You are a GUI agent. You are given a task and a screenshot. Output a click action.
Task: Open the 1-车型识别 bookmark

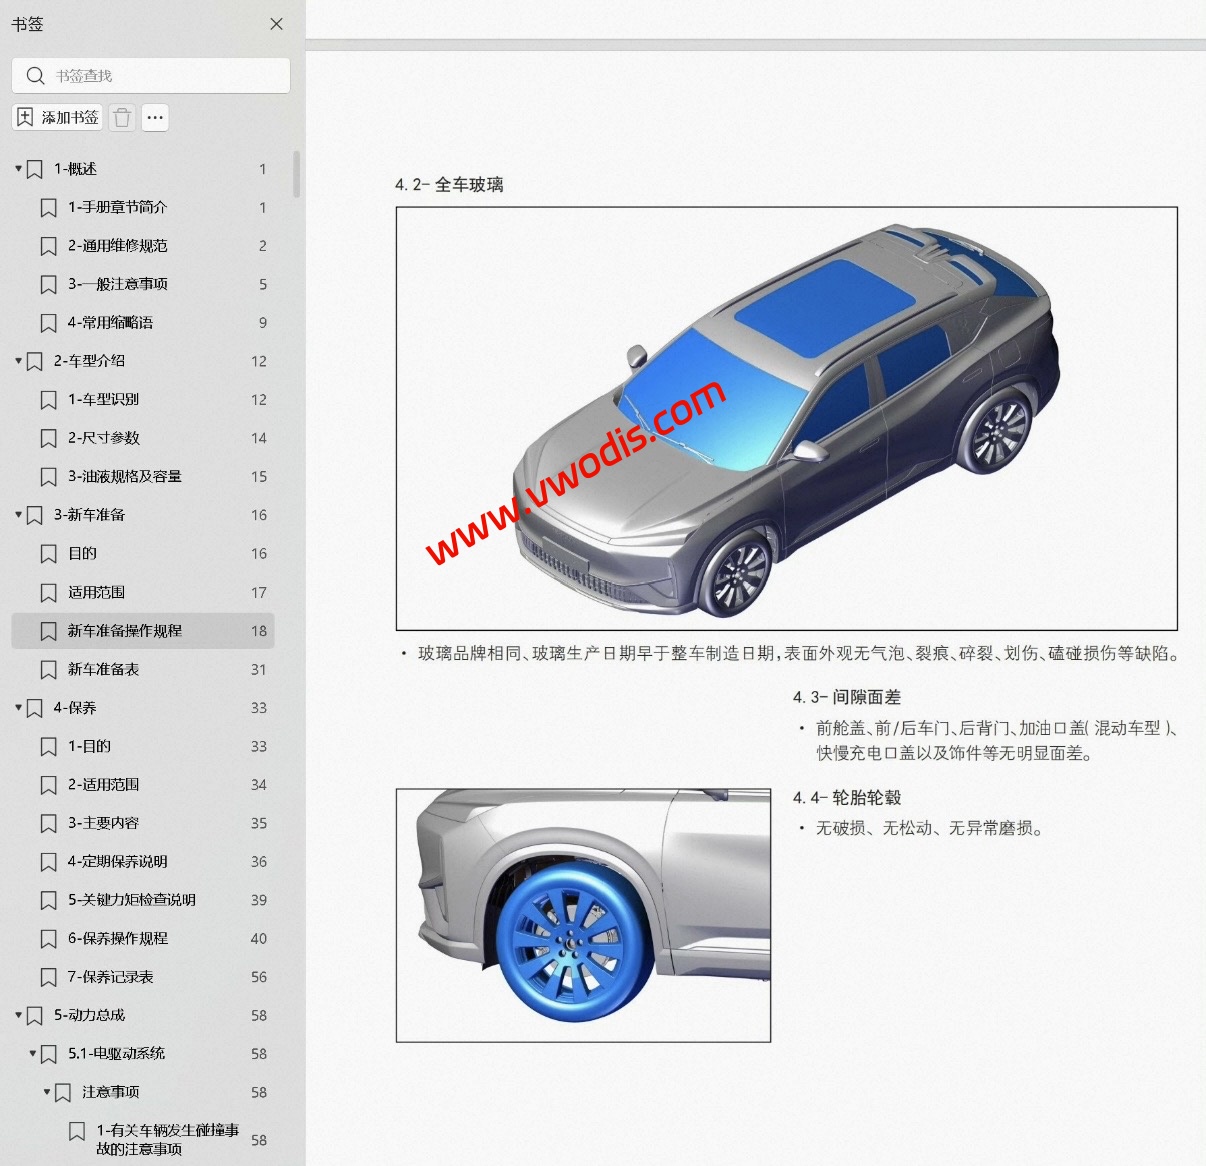point(104,400)
